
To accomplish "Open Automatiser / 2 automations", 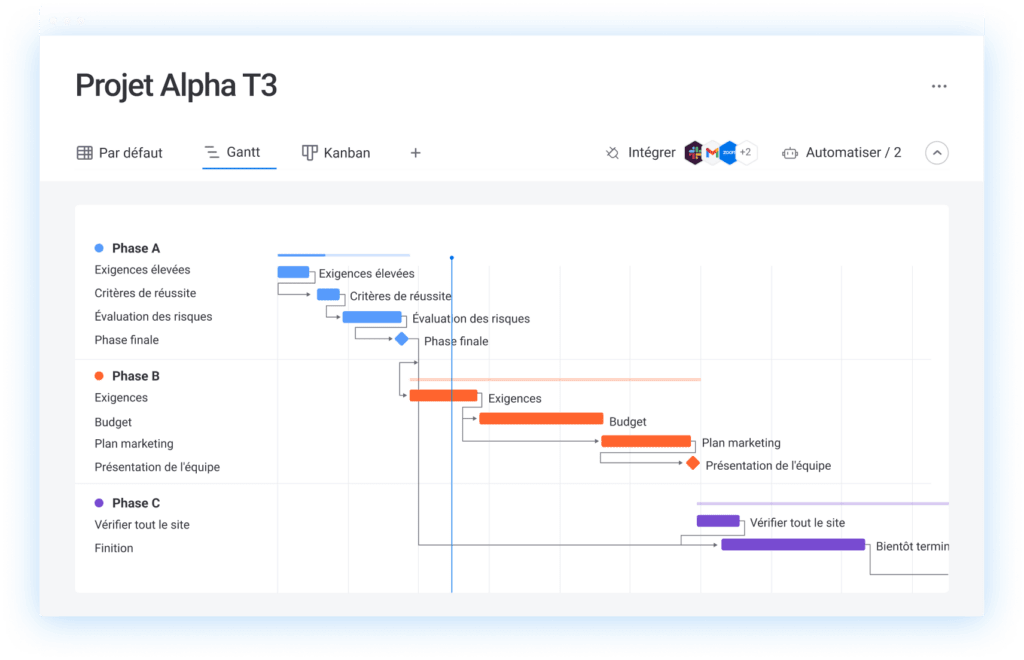I will pos(842,153).
